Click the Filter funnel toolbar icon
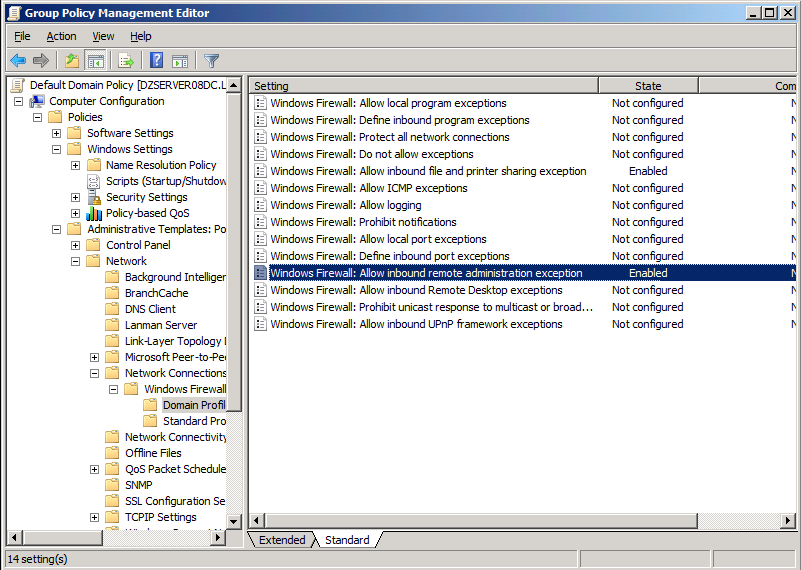The height and width of the screenshot is (570, 801). pyautogui.click(x=211, y=61)
